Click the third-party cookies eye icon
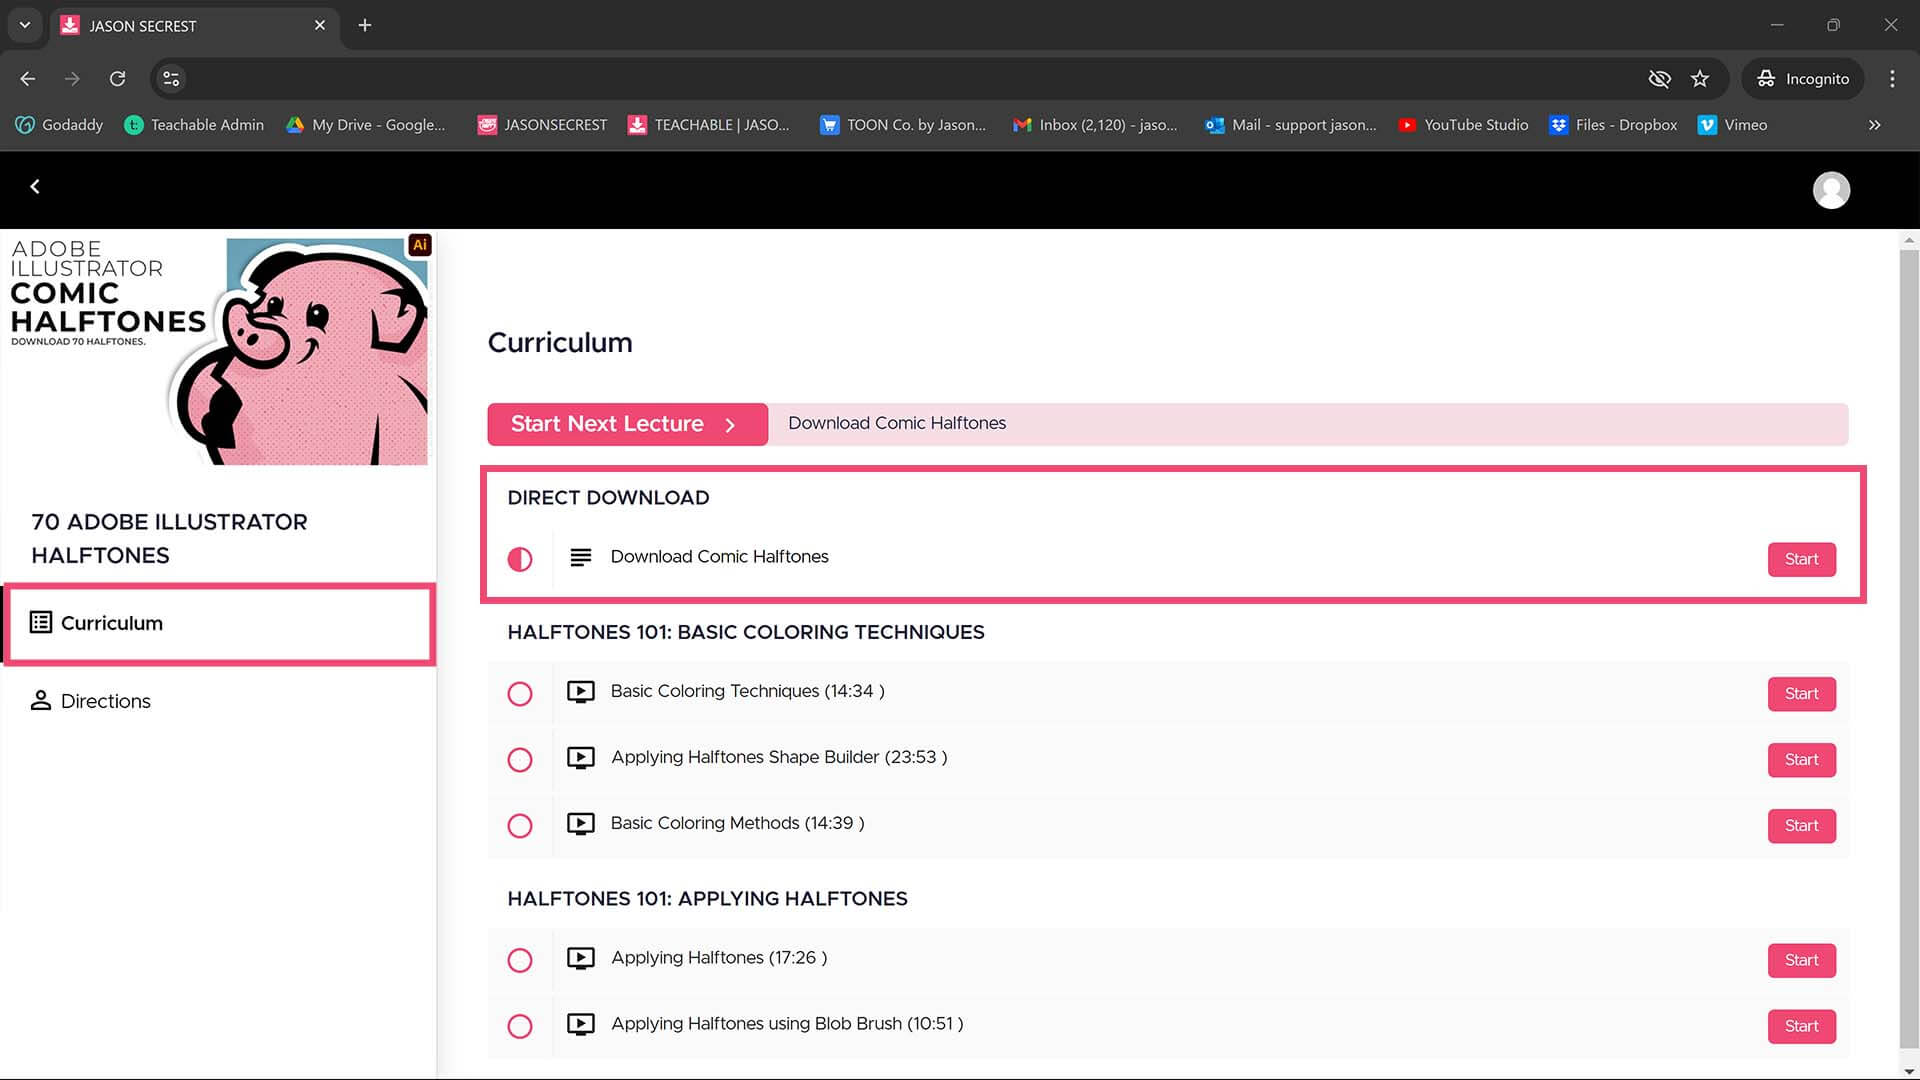The image size is (1920, 1080). (1659, 79)
